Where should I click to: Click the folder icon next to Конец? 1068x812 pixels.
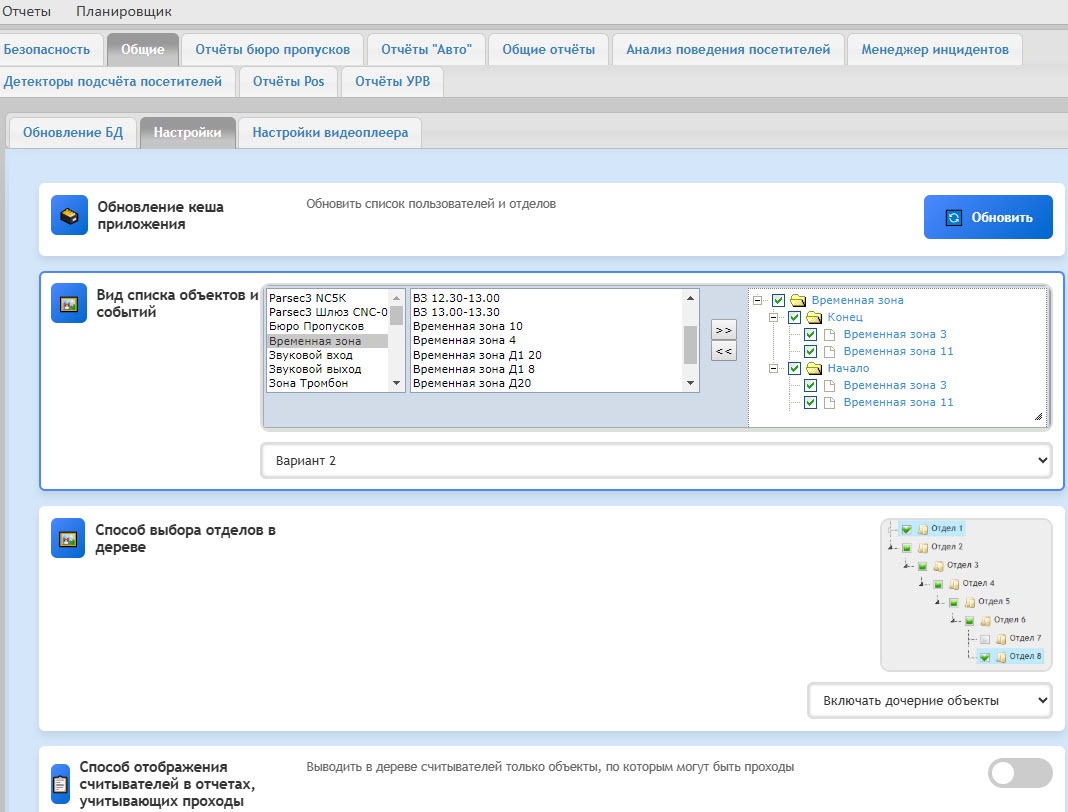pos(814,317)
